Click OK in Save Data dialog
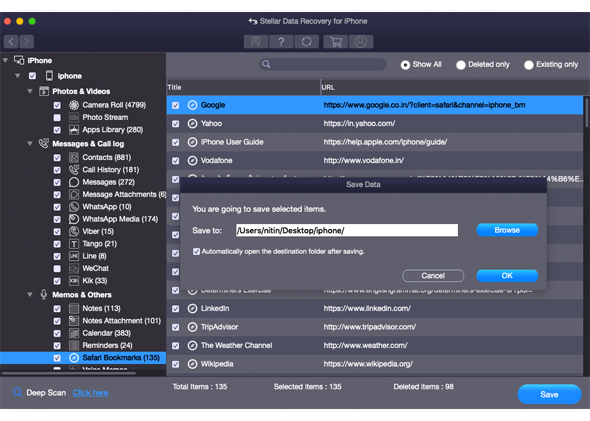The height and width of the screenshot is (421, 590). click(x=507, y=275)
